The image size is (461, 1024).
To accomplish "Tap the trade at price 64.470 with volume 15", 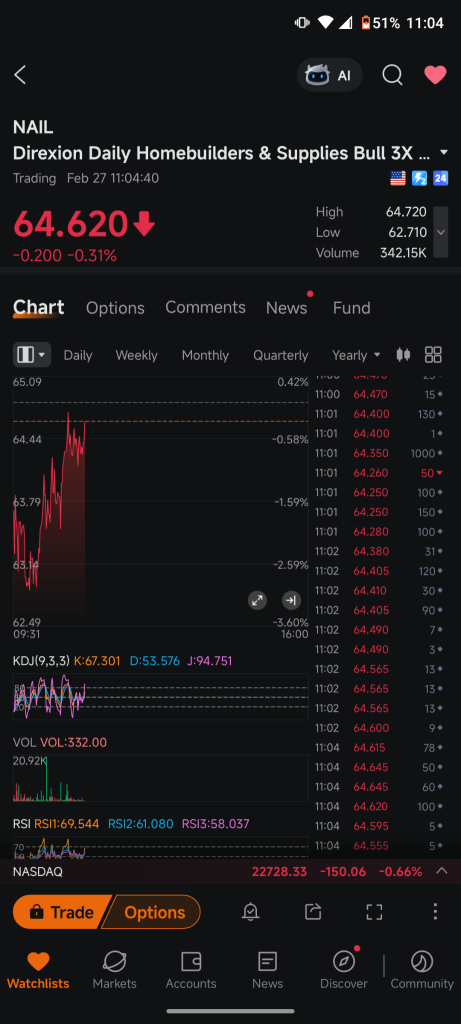I will pyautogui.click(x=379, y=394).
